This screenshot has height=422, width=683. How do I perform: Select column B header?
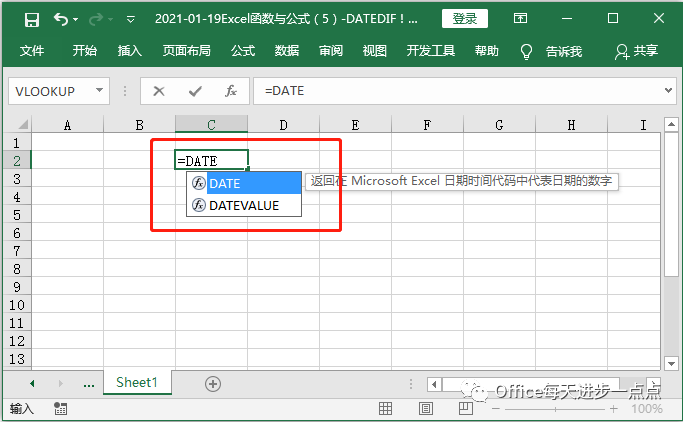[139, 125]
